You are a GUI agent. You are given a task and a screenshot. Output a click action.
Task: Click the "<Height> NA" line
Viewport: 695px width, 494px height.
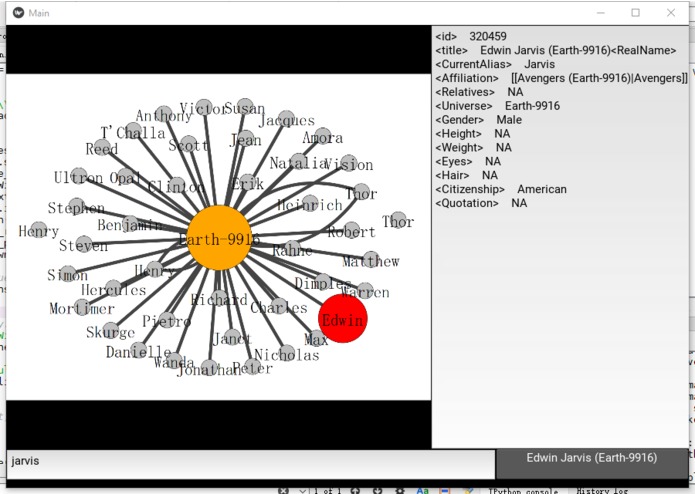pos(472,133)
